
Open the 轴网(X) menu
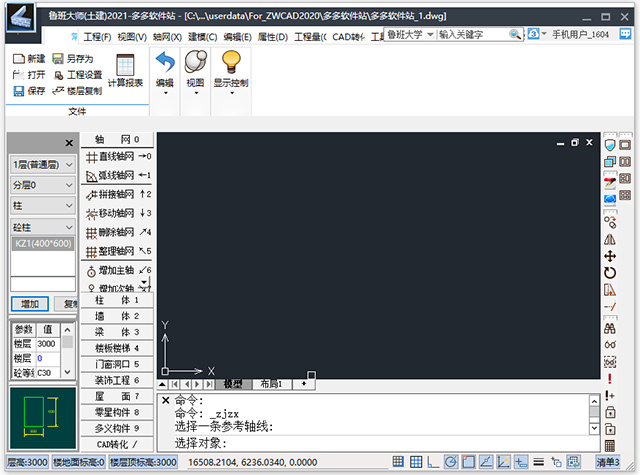(x=167, y=37)
